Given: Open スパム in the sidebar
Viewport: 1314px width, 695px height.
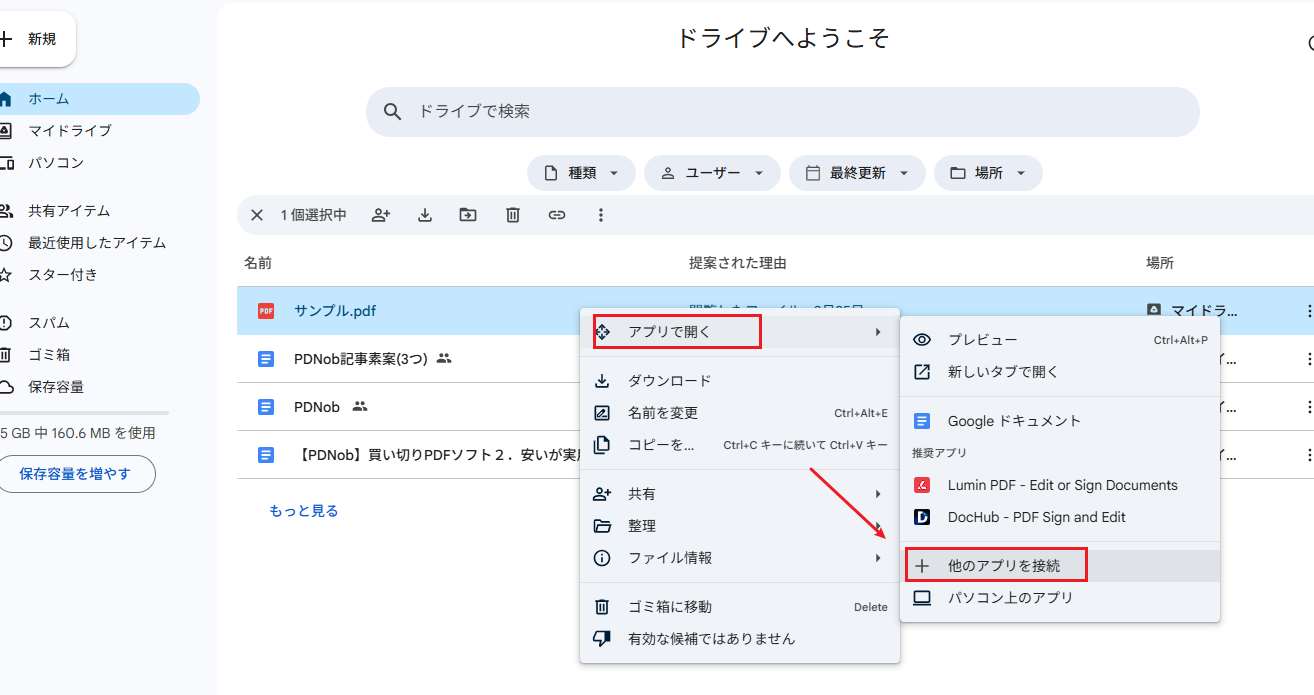Looking at the screenshot, I should (98, 323).
